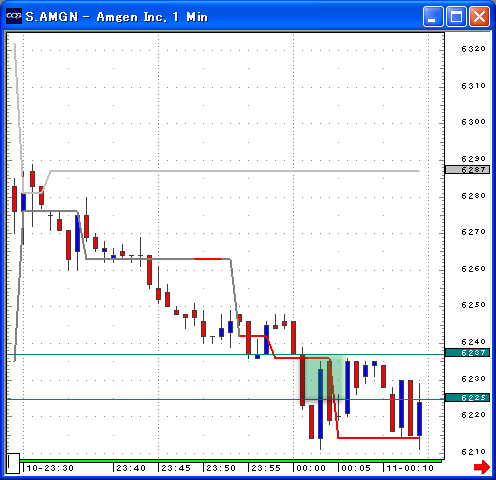Click the red scroll-right arrow
The width and height of the screenshot is (496, 480).
[x=482, y=466]
